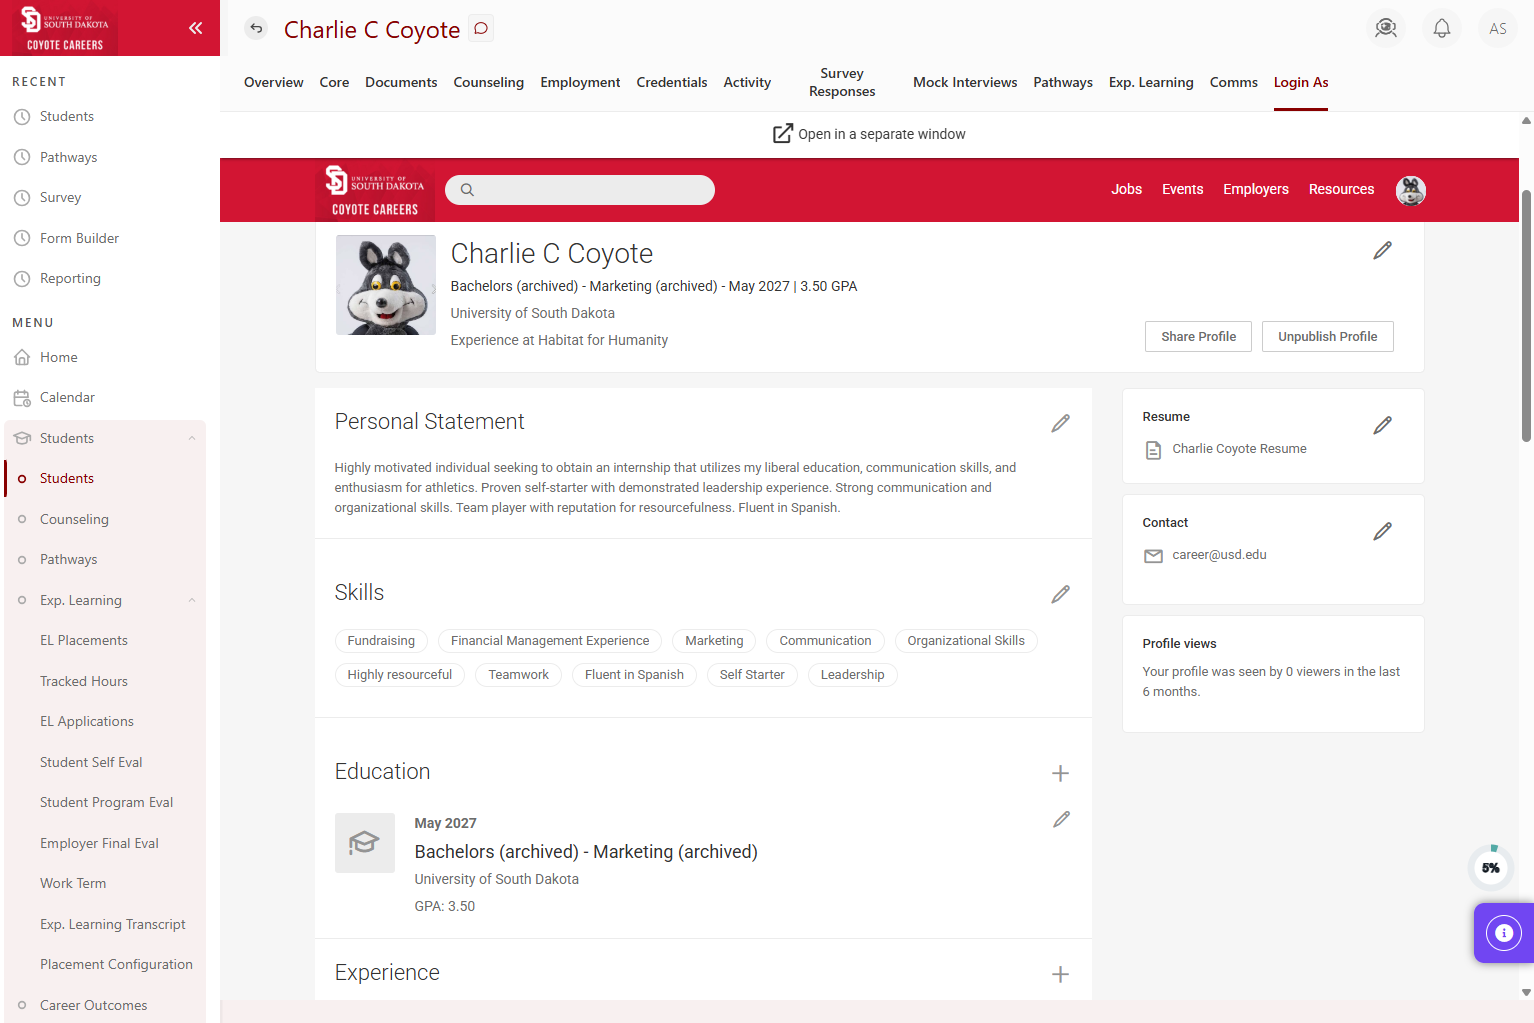1534x1023 pixels.
Task: Open the Survey Responses tab
Action: 842,82
